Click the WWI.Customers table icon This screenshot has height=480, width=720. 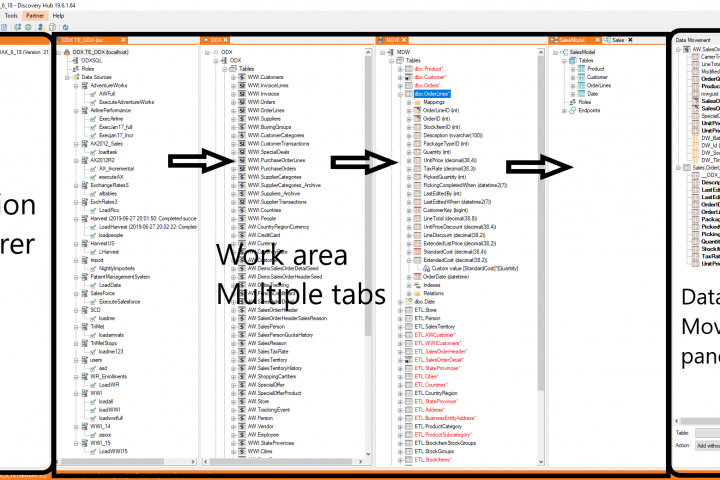(242, 76)
